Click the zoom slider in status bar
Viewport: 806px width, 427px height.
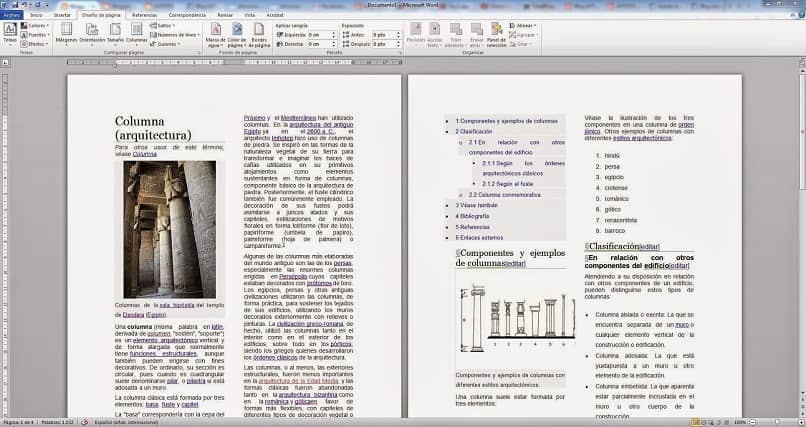(776, 422)
